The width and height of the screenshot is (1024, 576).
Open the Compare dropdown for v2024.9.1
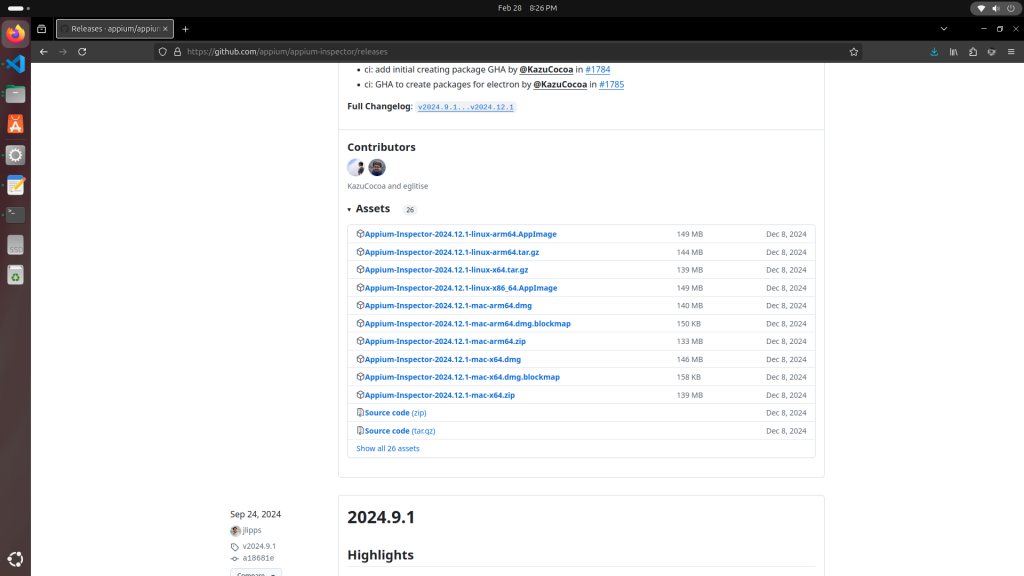point(255,573)
